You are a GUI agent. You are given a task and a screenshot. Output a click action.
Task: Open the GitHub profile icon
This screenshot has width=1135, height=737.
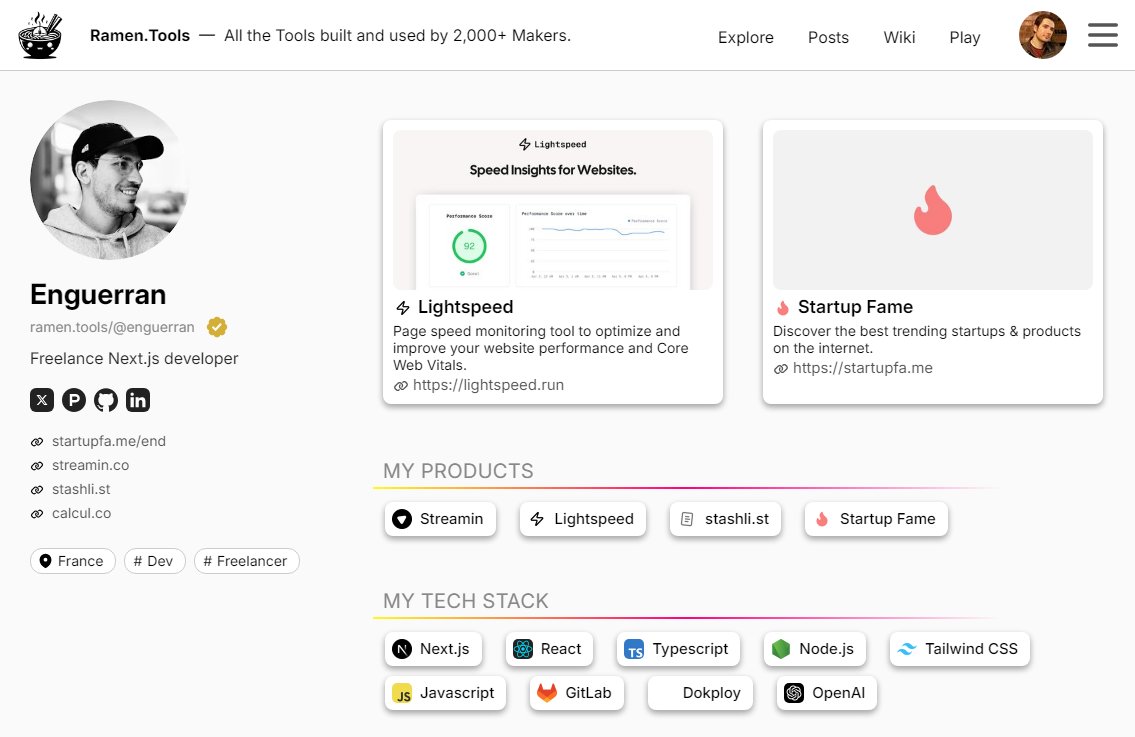[106, 400]
